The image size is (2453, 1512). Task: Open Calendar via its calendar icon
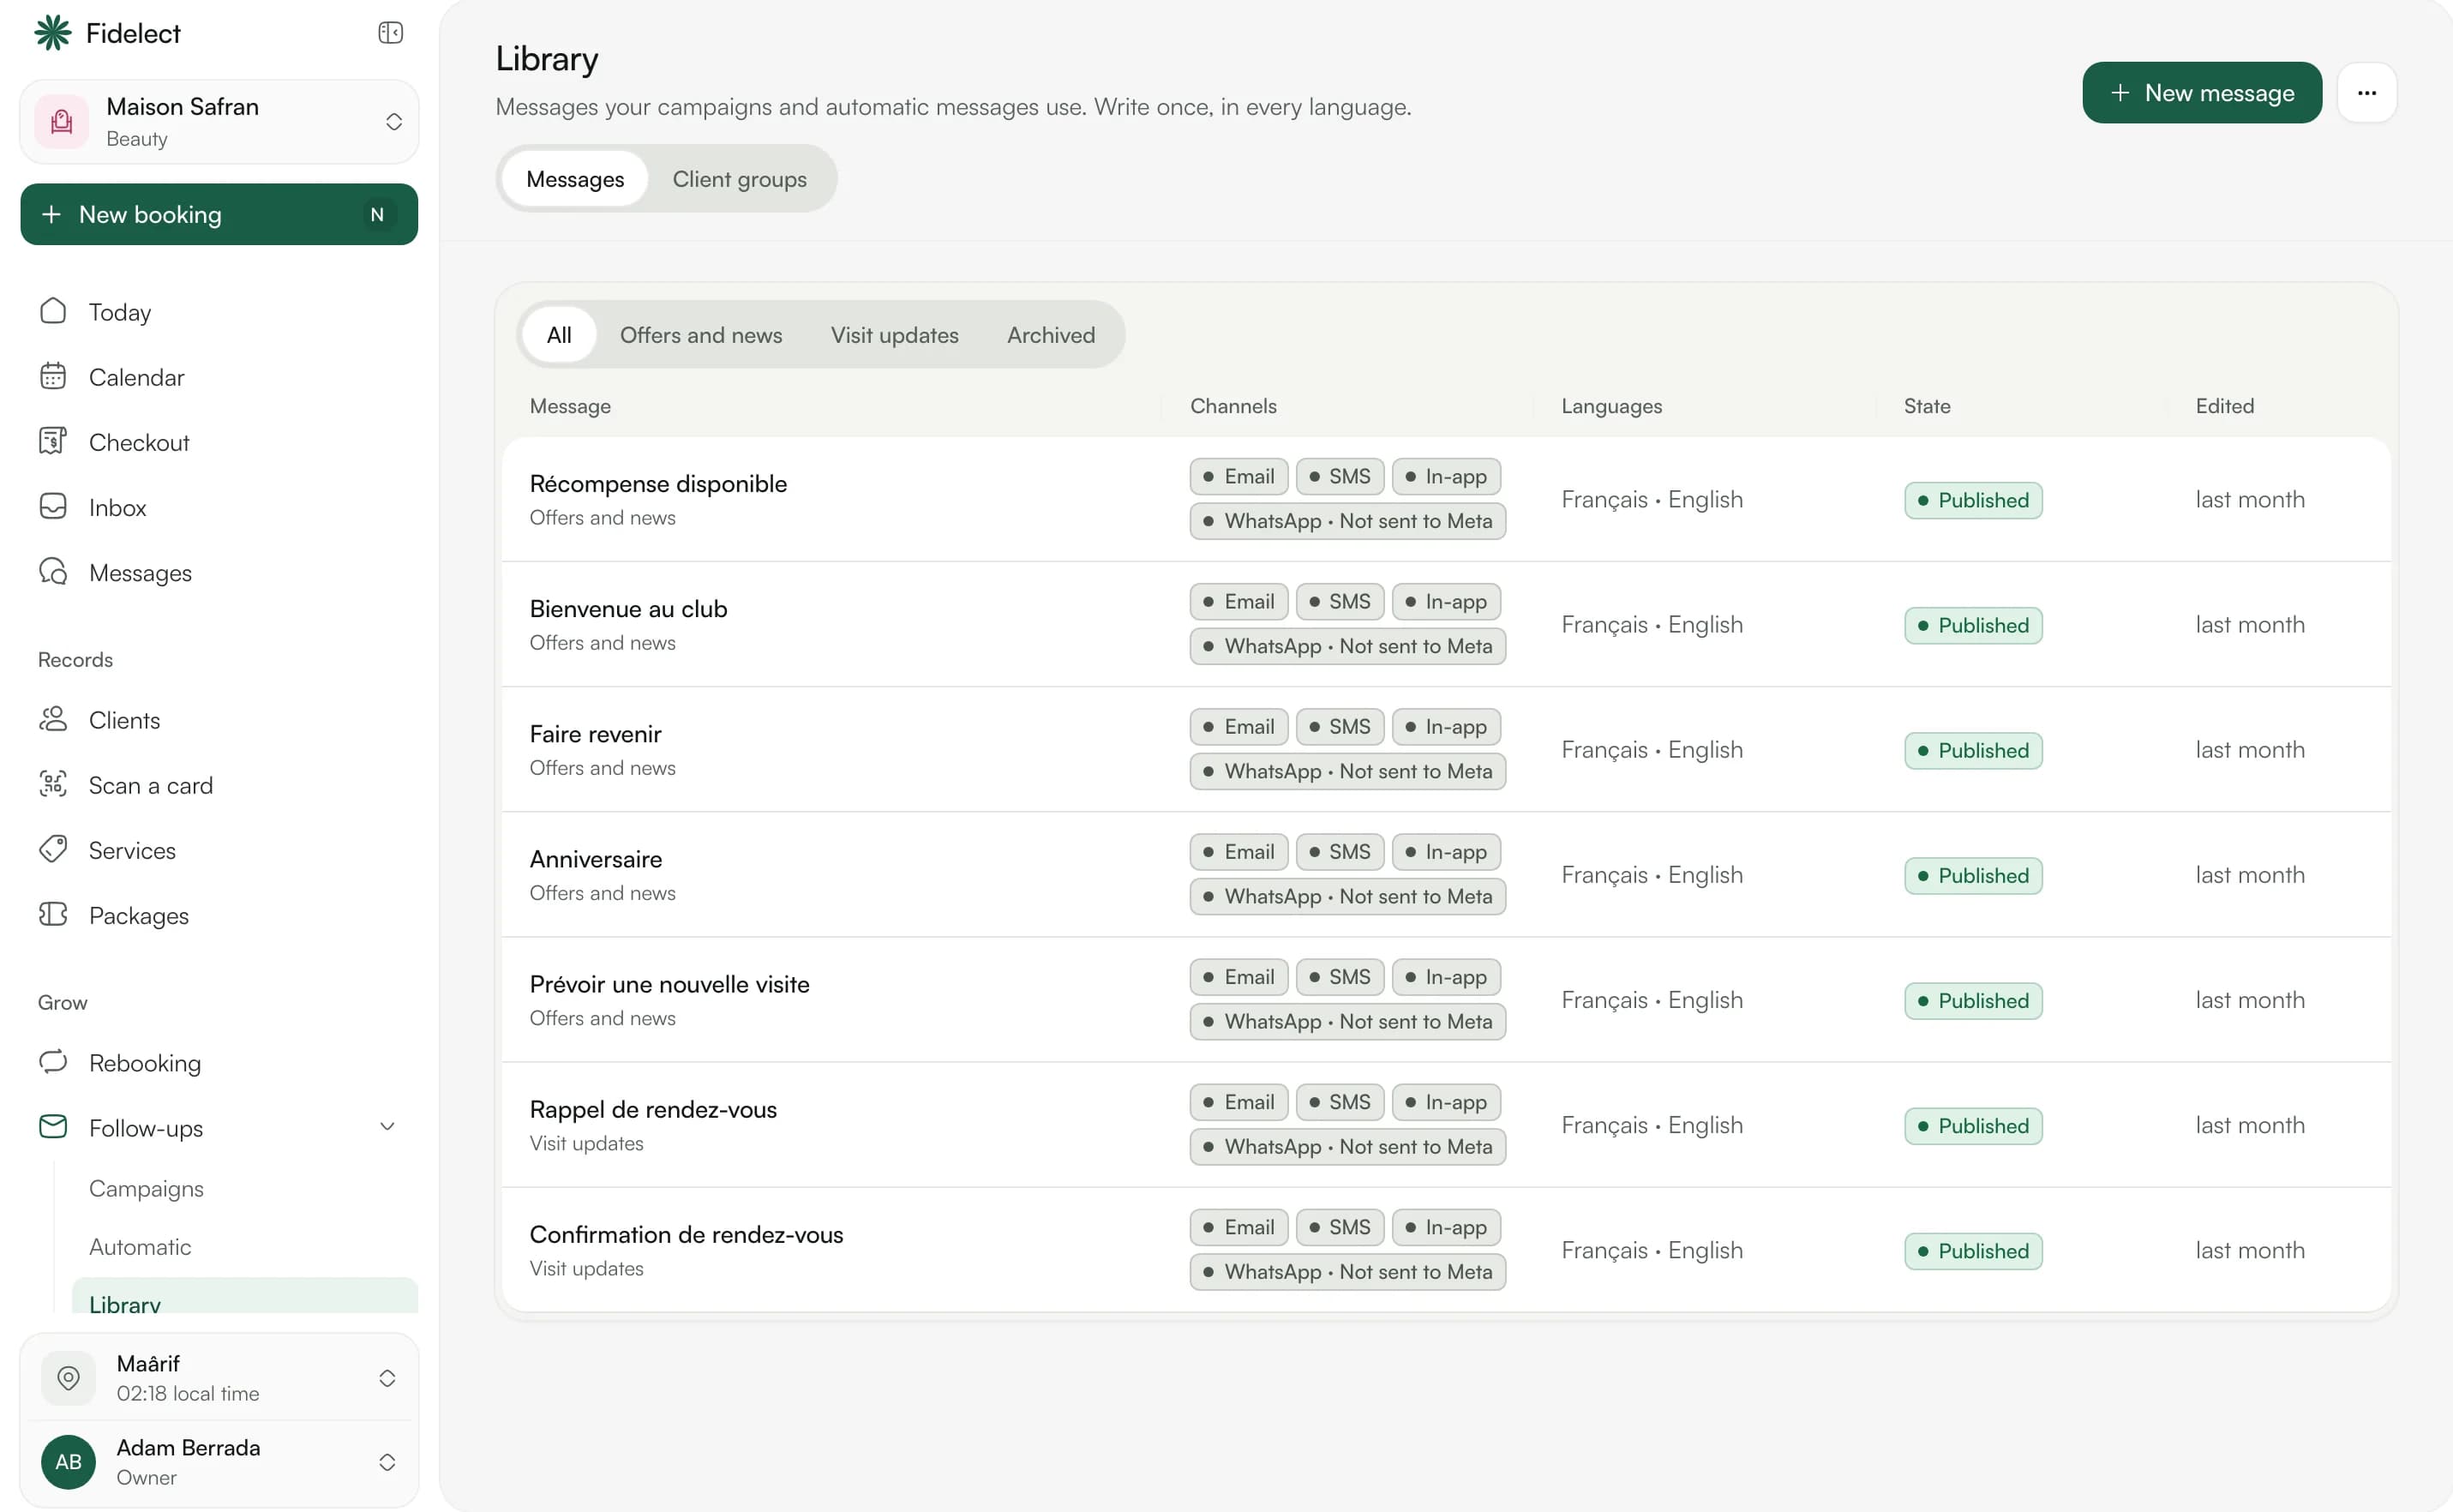pyautogui.click(x=53, y=376)
